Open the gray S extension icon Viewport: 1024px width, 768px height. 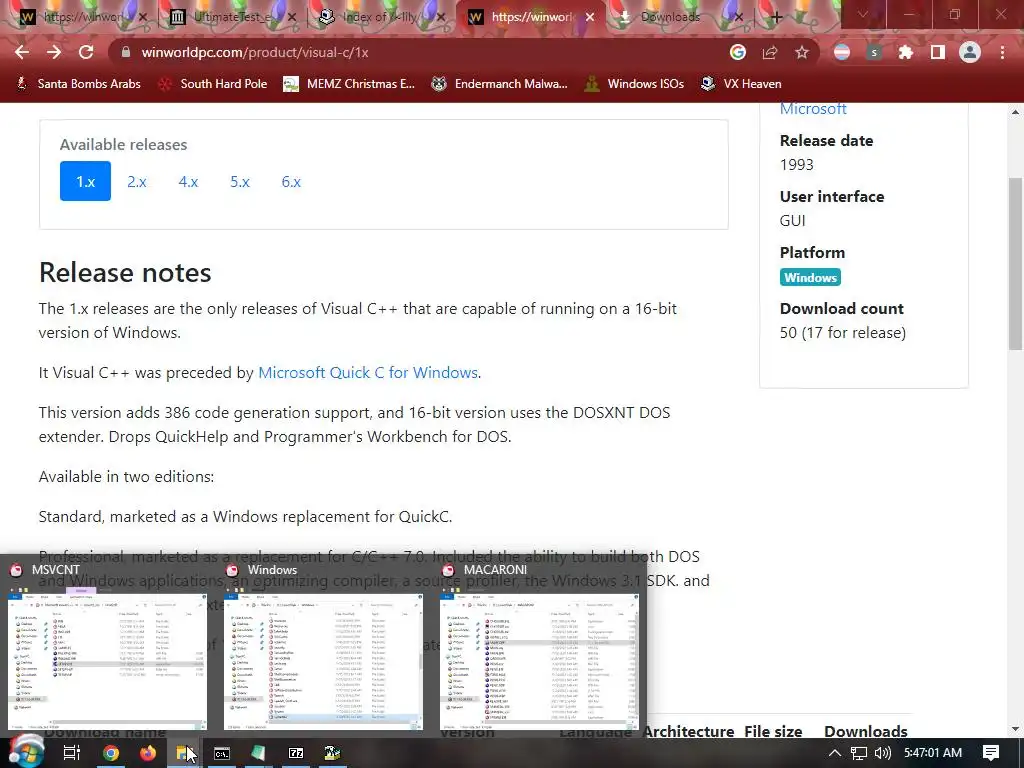[874, 52]
